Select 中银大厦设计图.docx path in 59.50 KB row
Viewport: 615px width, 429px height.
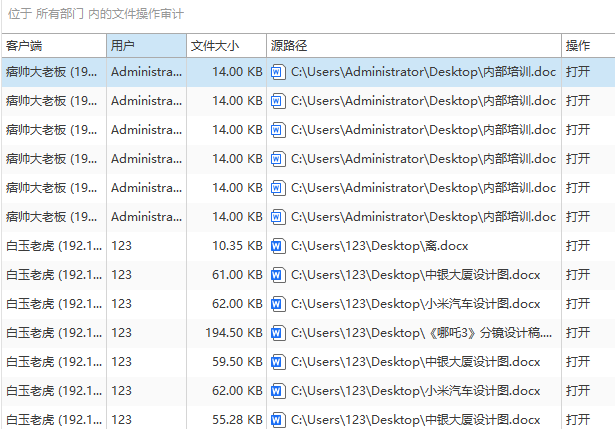(416, 362)
